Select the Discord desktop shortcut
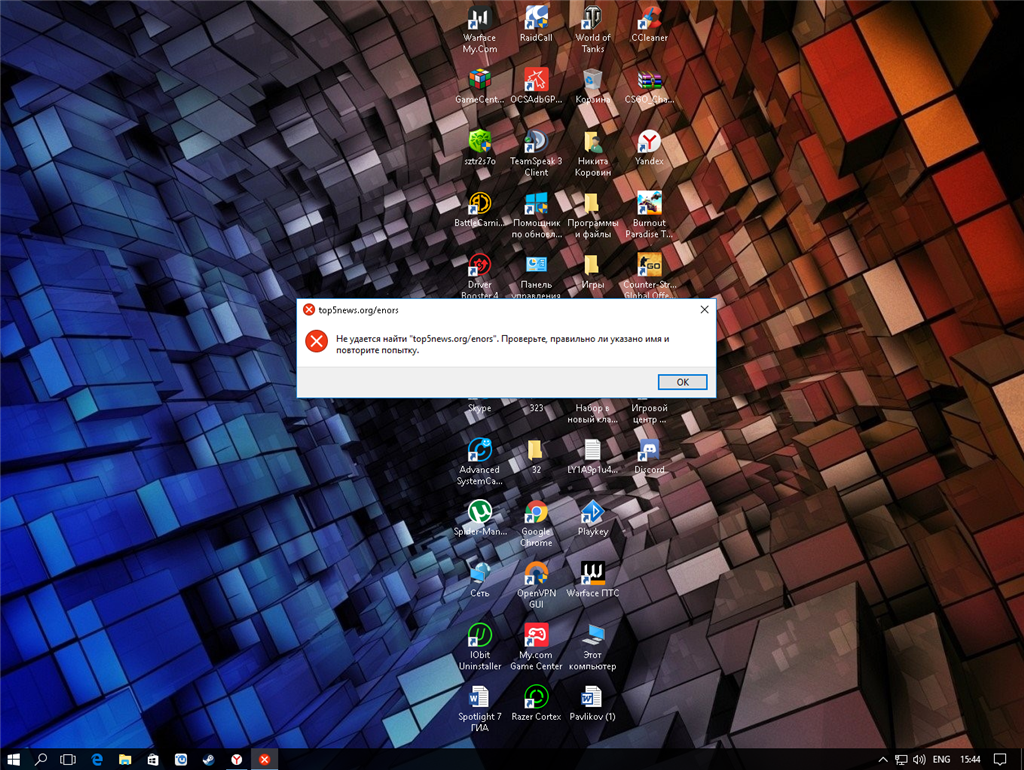This screenshot has height=770, width=1024. coord(649,456)
